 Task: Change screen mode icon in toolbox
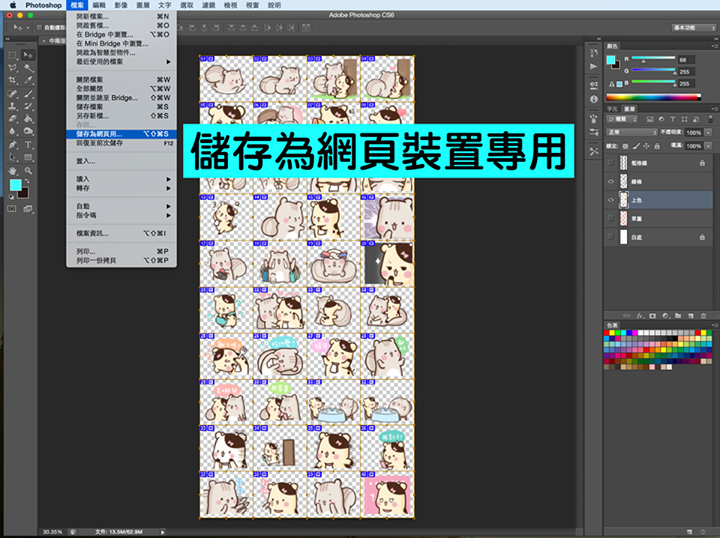28,209
